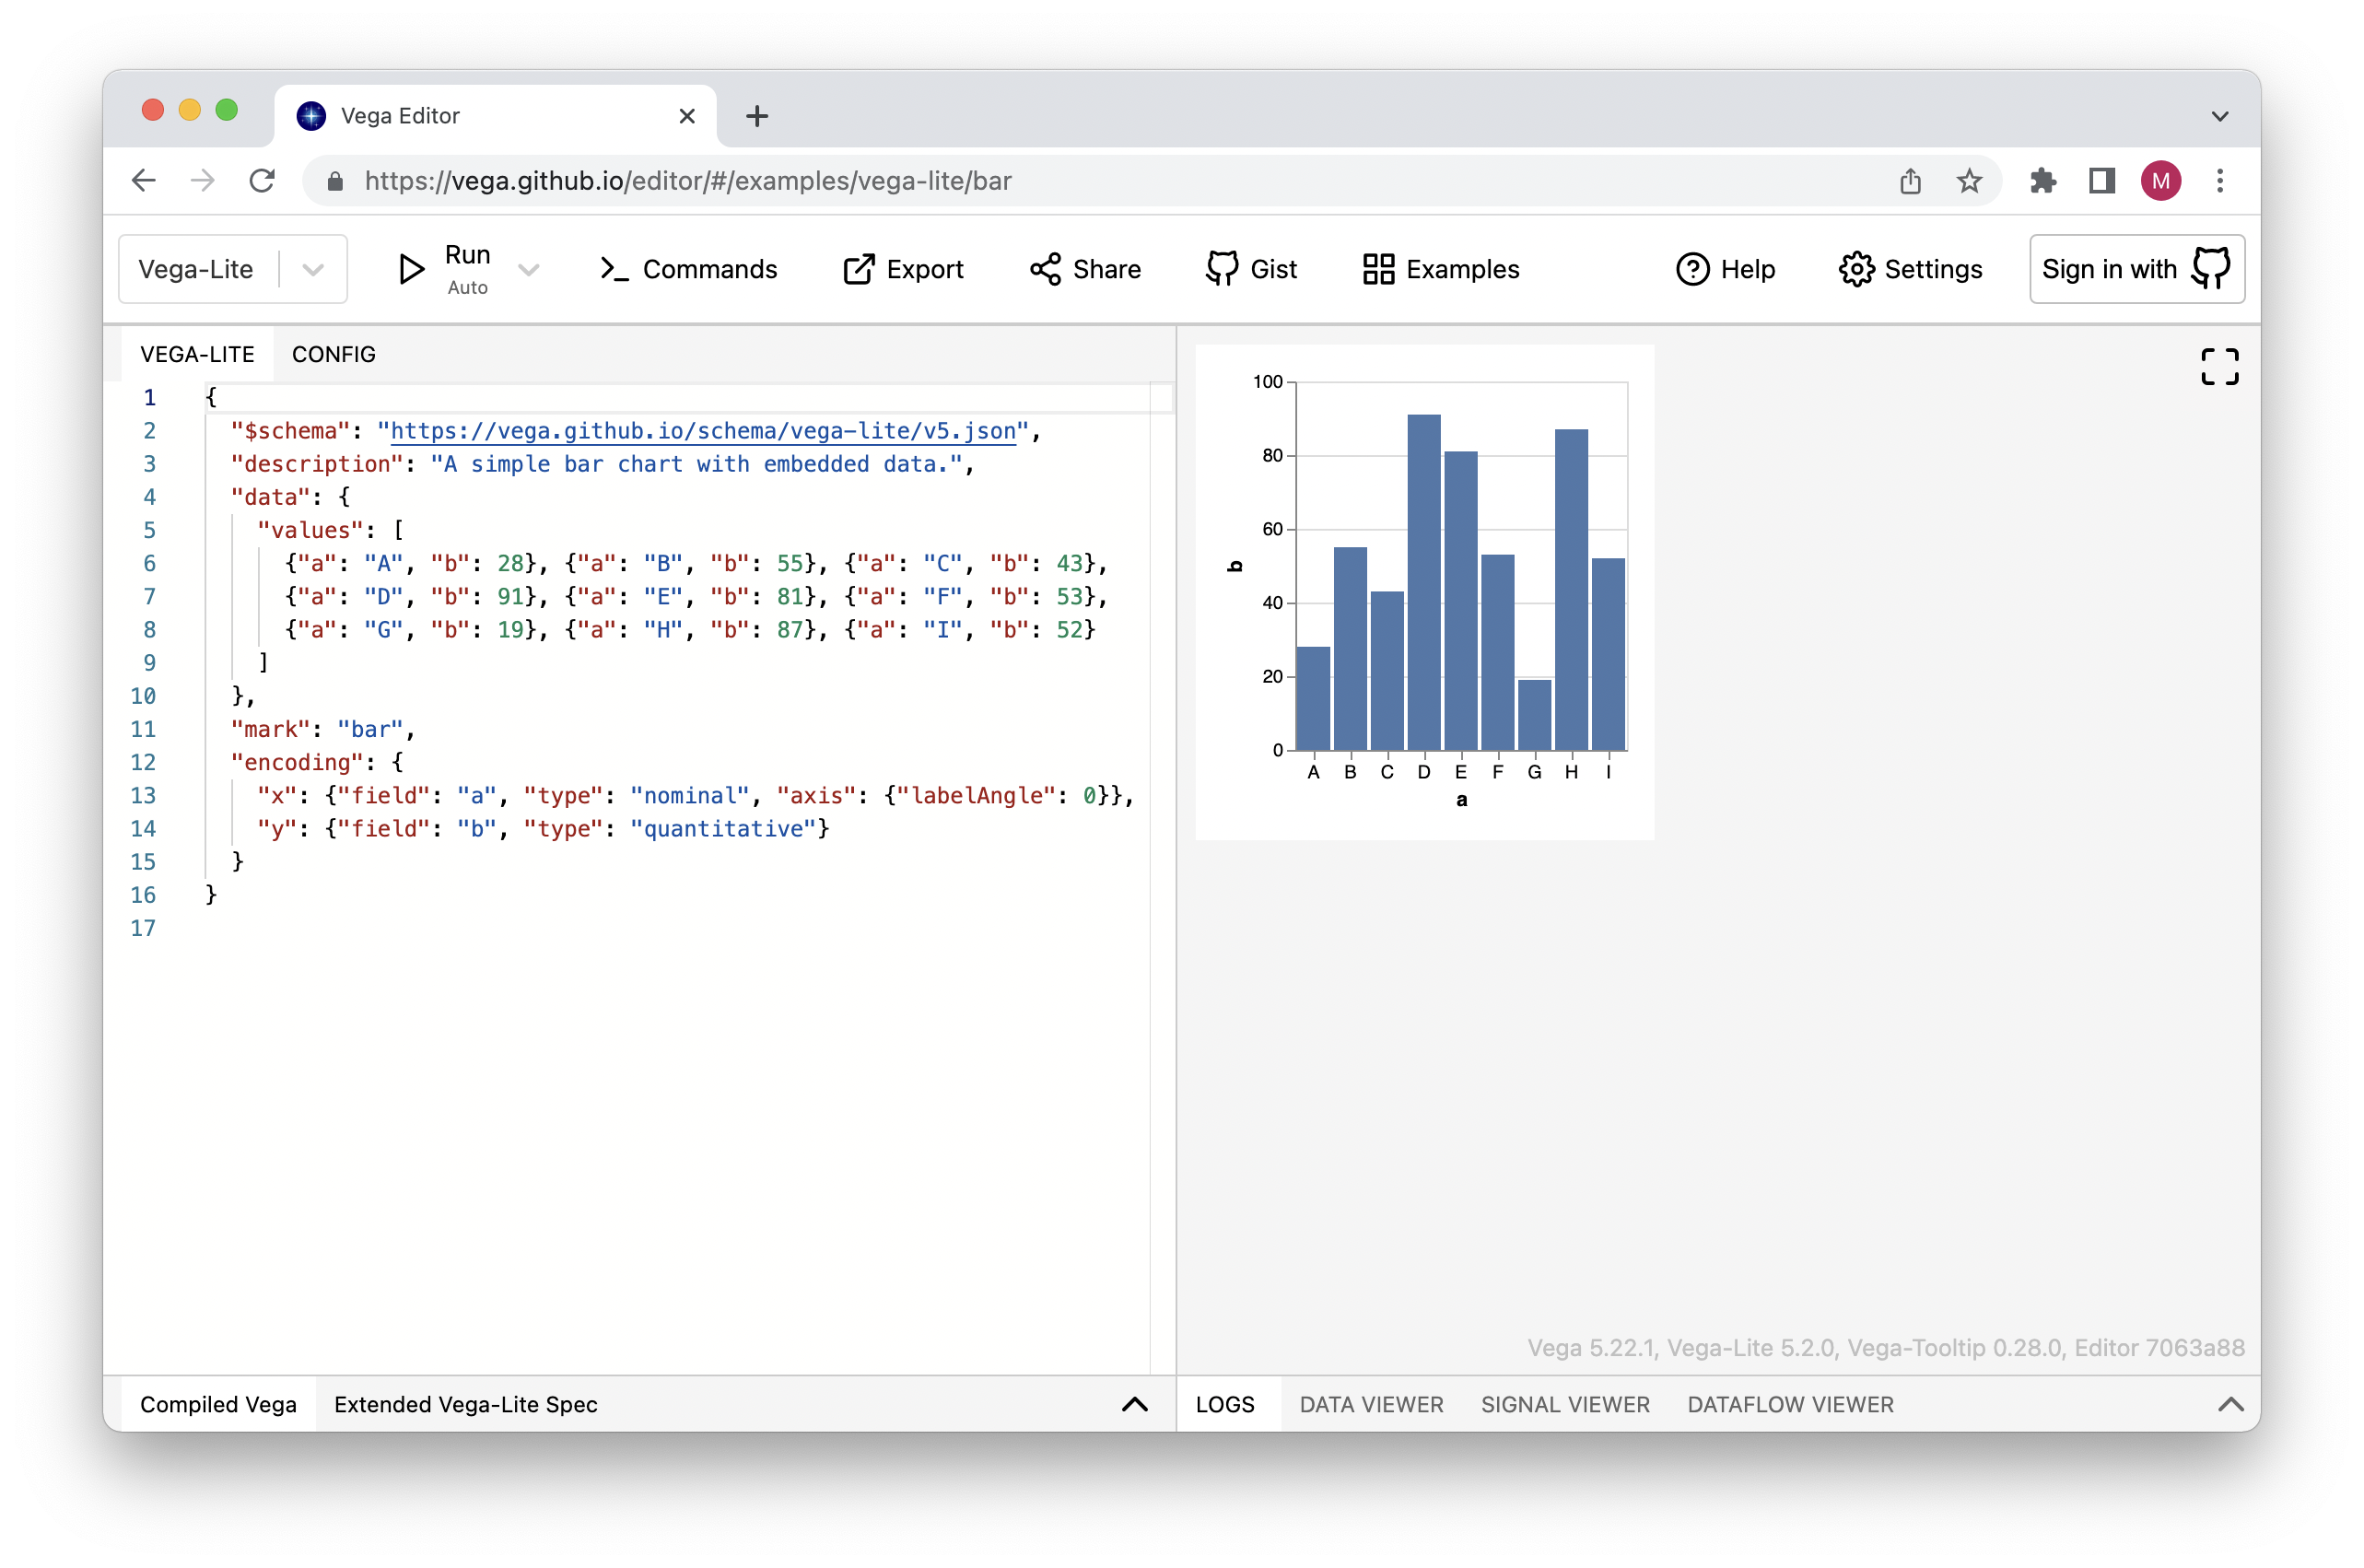Open a Gist via the Gist icon
The height and width of the screenshot is (1568, 2364).
[x=1251, y=268]
